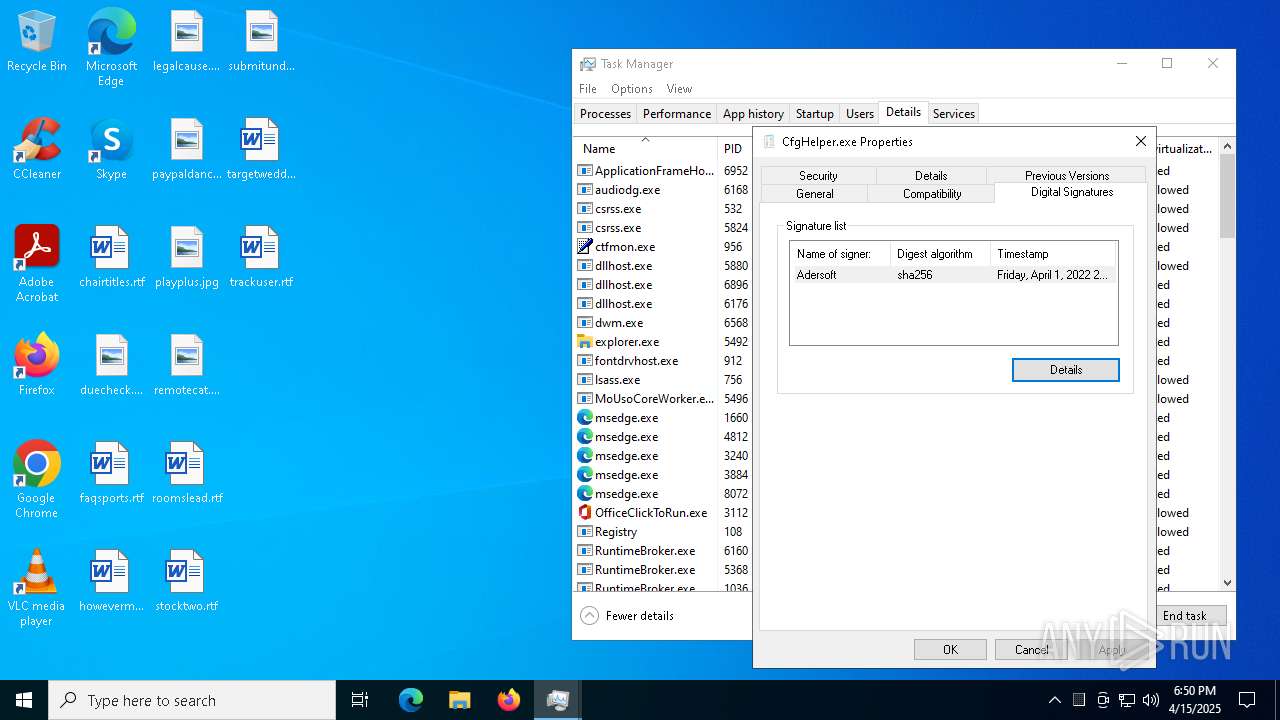Click the Windows Start button
Image resolution: width=1280 pixels, height=720 pixels.
24,700
